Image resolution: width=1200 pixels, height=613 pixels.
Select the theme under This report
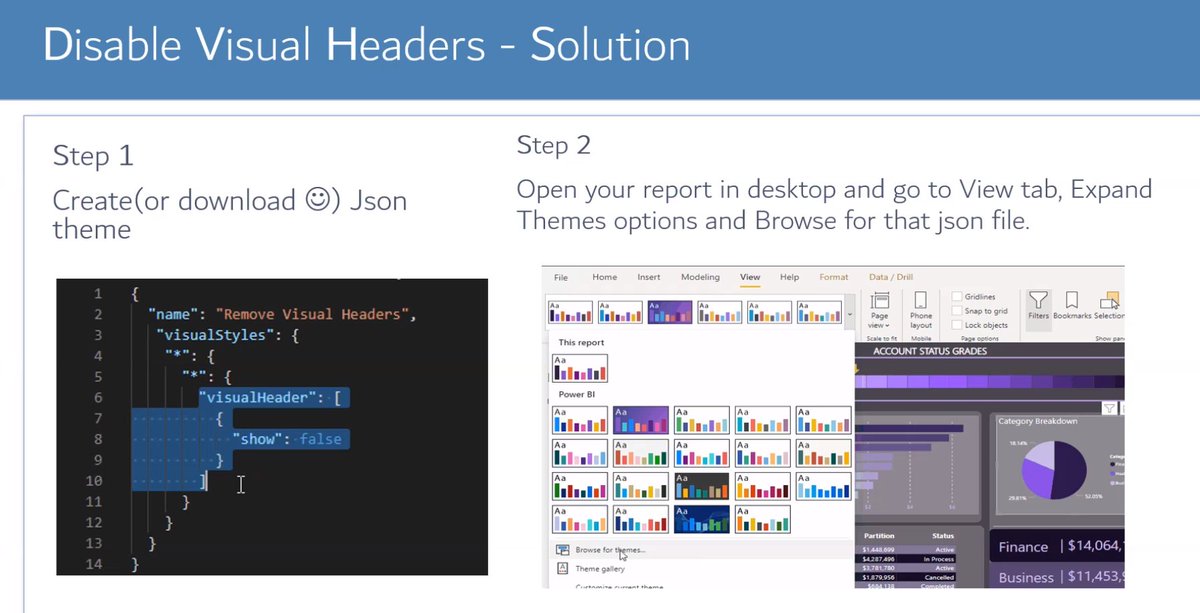[x=580, y=368]
